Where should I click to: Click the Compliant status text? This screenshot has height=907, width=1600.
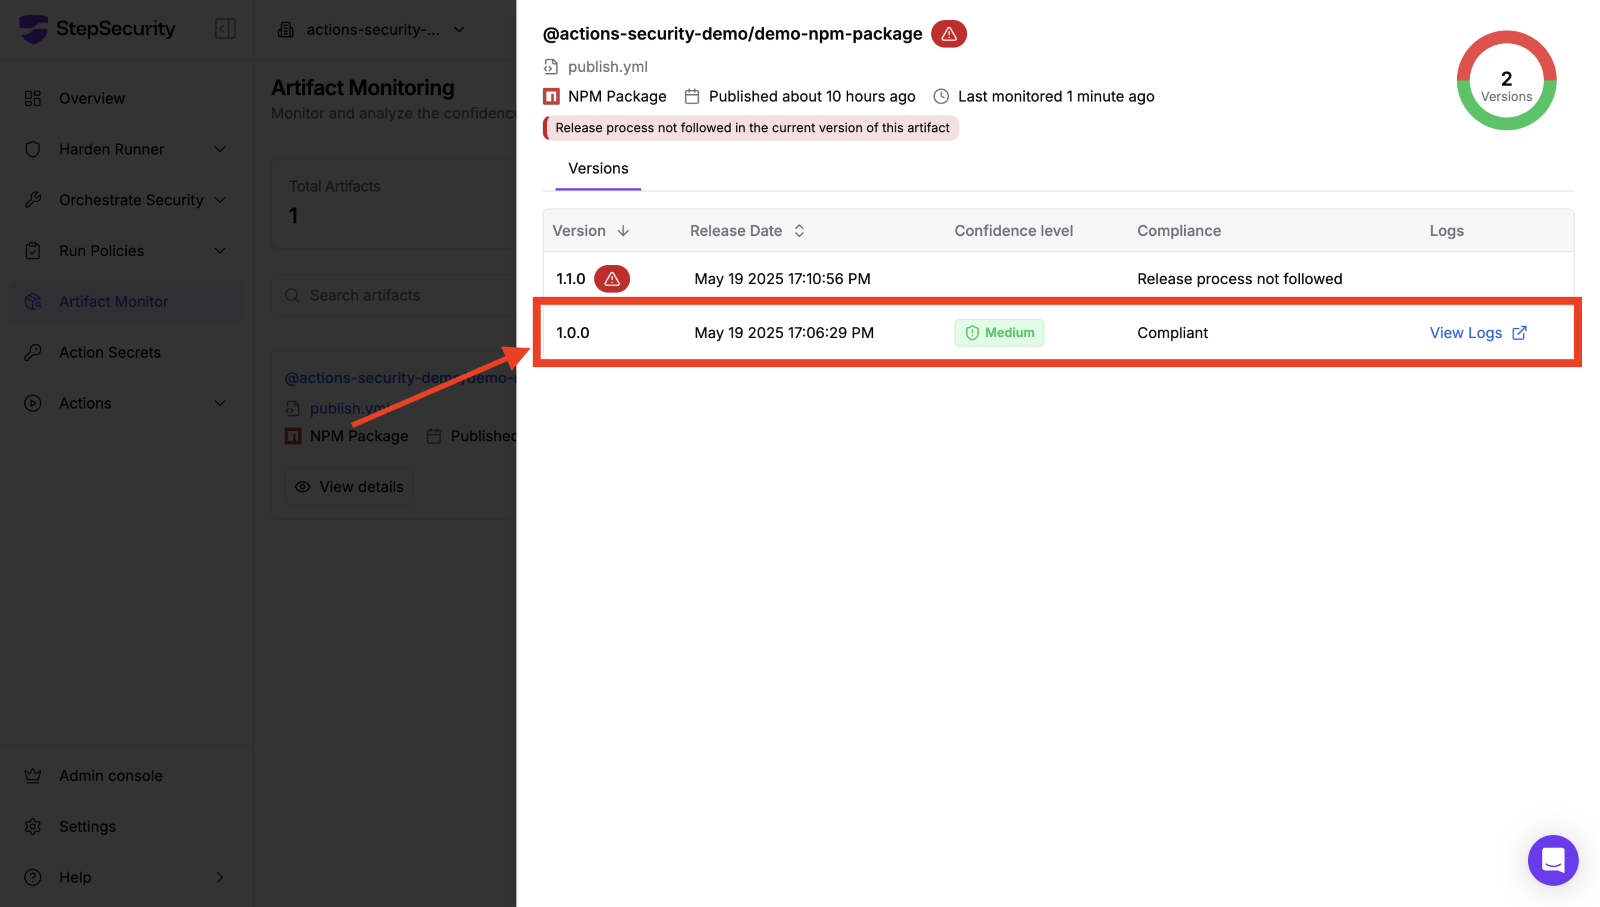(x=1173, y=333)
